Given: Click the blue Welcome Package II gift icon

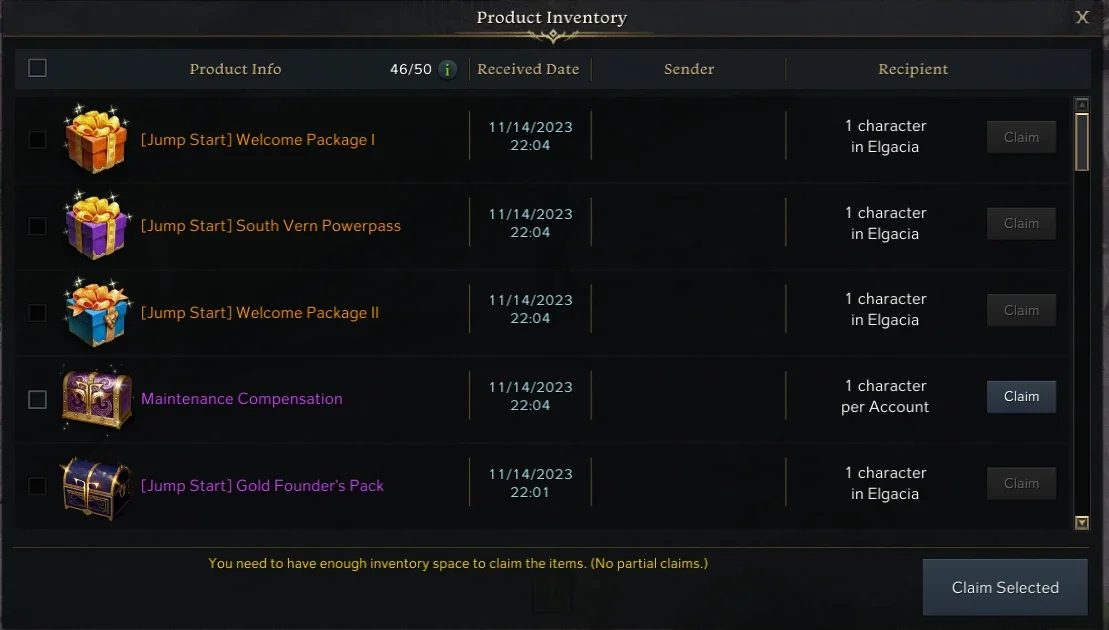Looking at the screenshot, I should click(96, 313).
